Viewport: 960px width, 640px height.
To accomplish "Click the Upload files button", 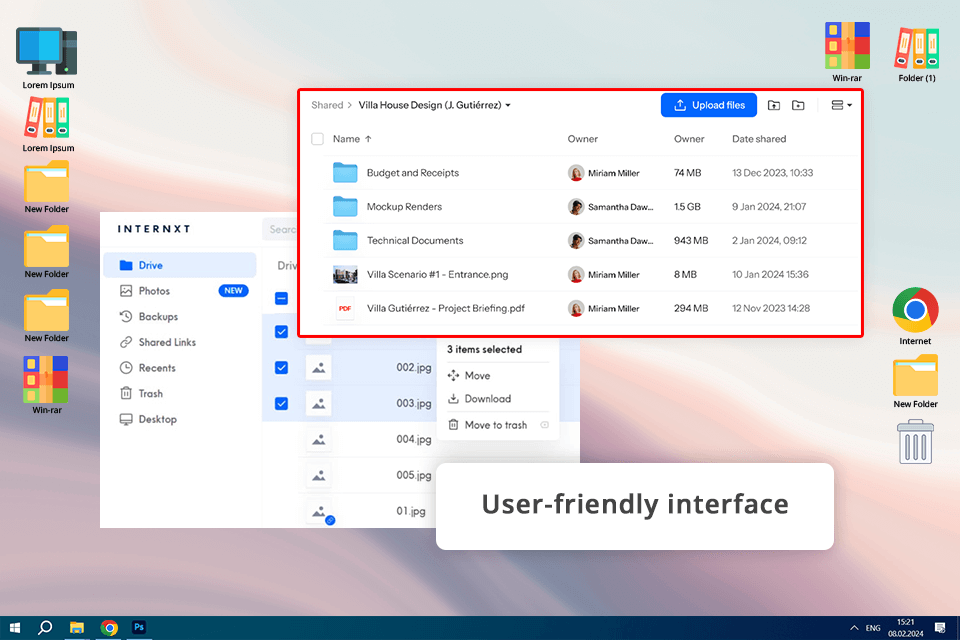I will coord(709,105).
